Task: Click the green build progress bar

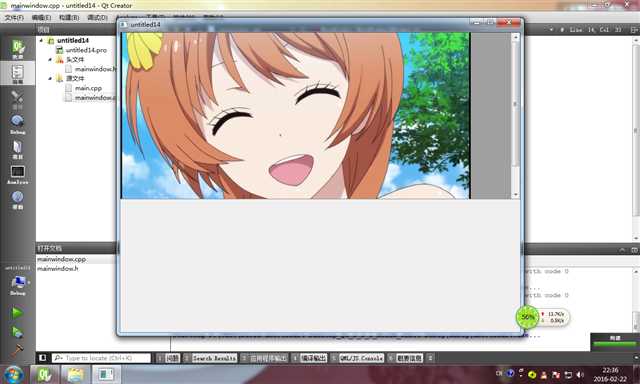Action: click(x=615, y=344)
